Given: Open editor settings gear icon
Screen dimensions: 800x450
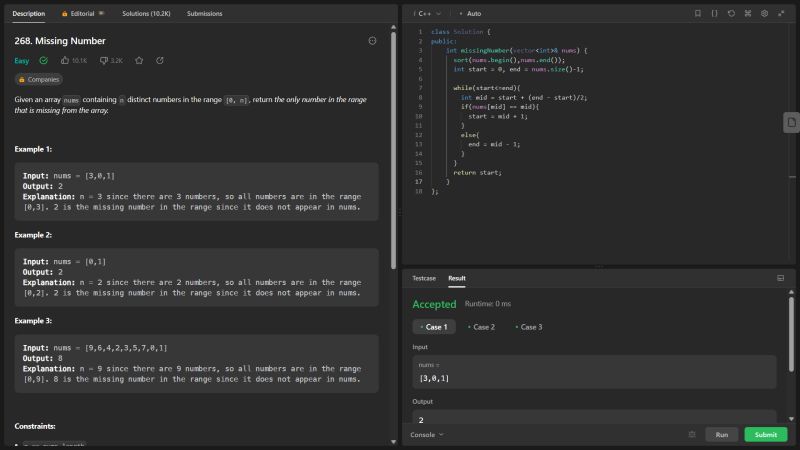Looking at the screenshot, I should point(764,14).
